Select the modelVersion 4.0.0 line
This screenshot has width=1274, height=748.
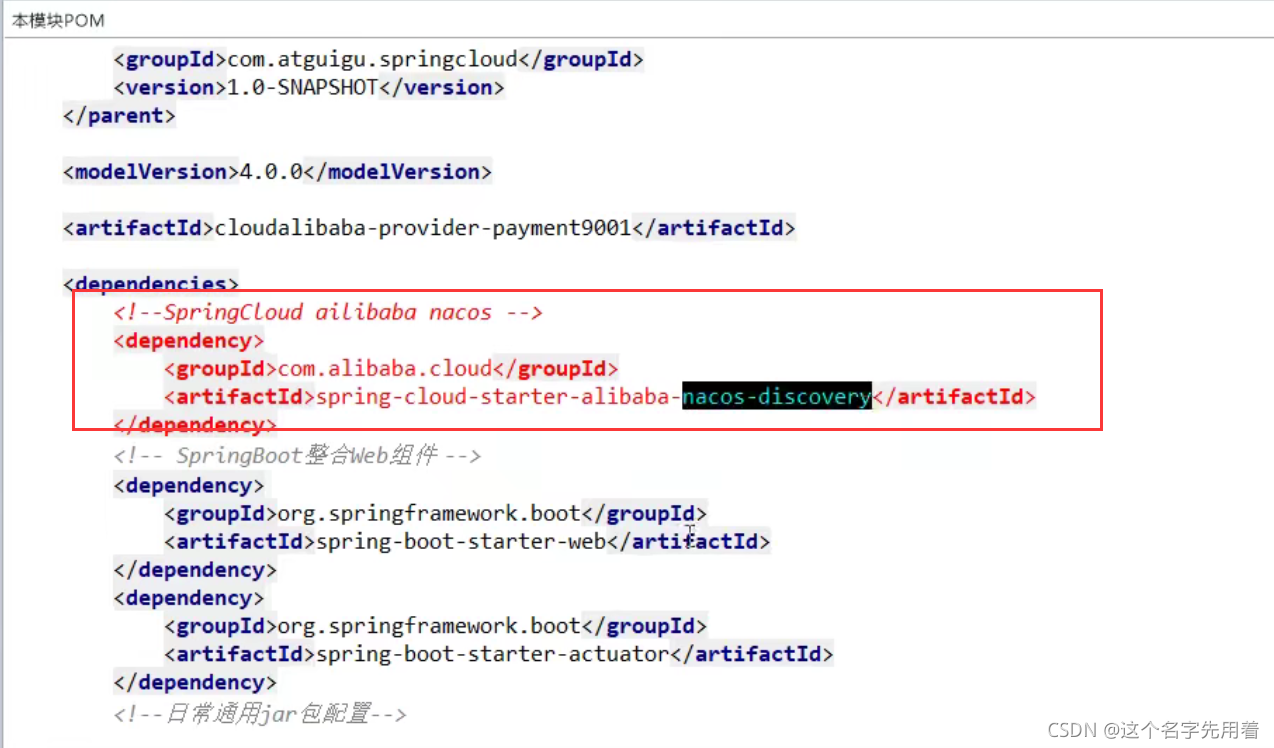[277, 171]
